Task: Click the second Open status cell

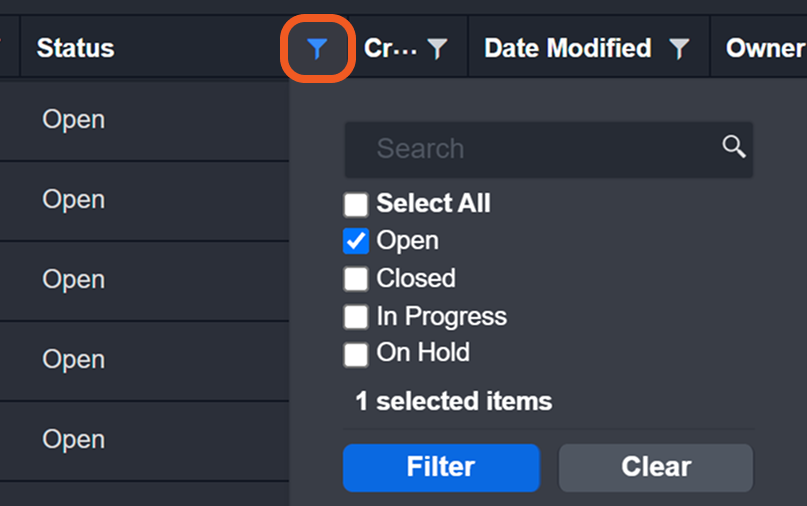Action: (73, 199)
